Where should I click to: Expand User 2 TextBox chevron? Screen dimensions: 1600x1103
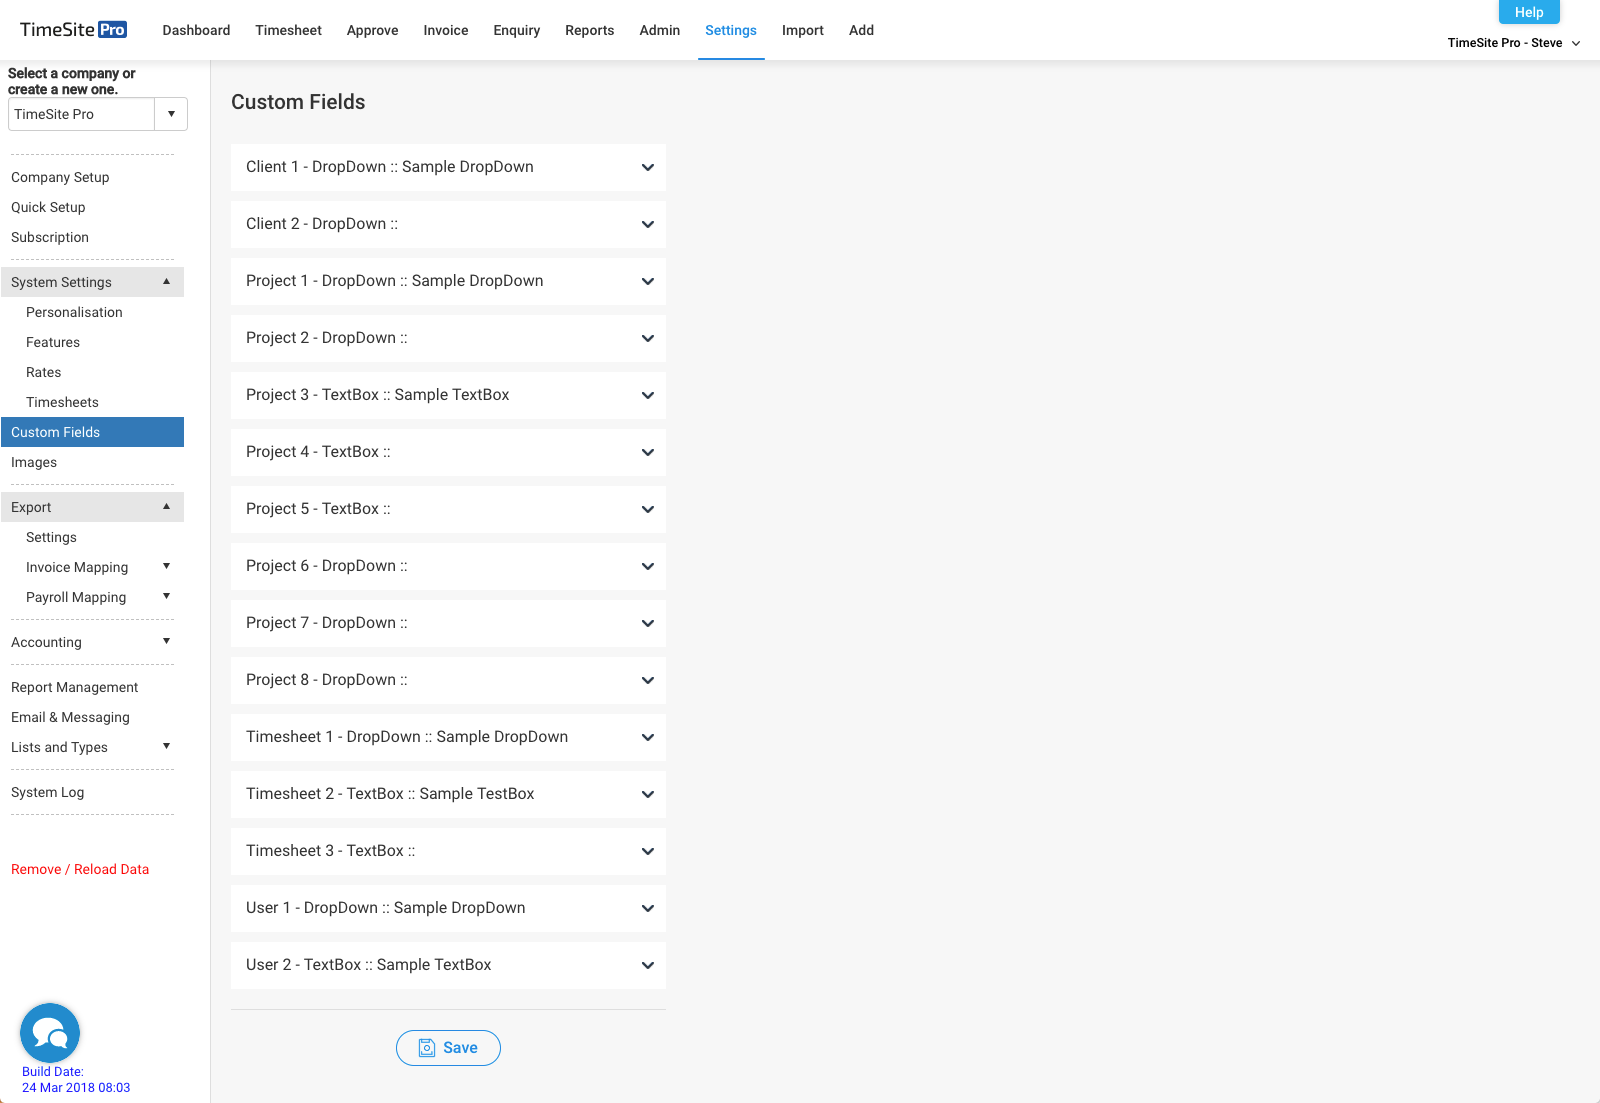click(648, 966)
